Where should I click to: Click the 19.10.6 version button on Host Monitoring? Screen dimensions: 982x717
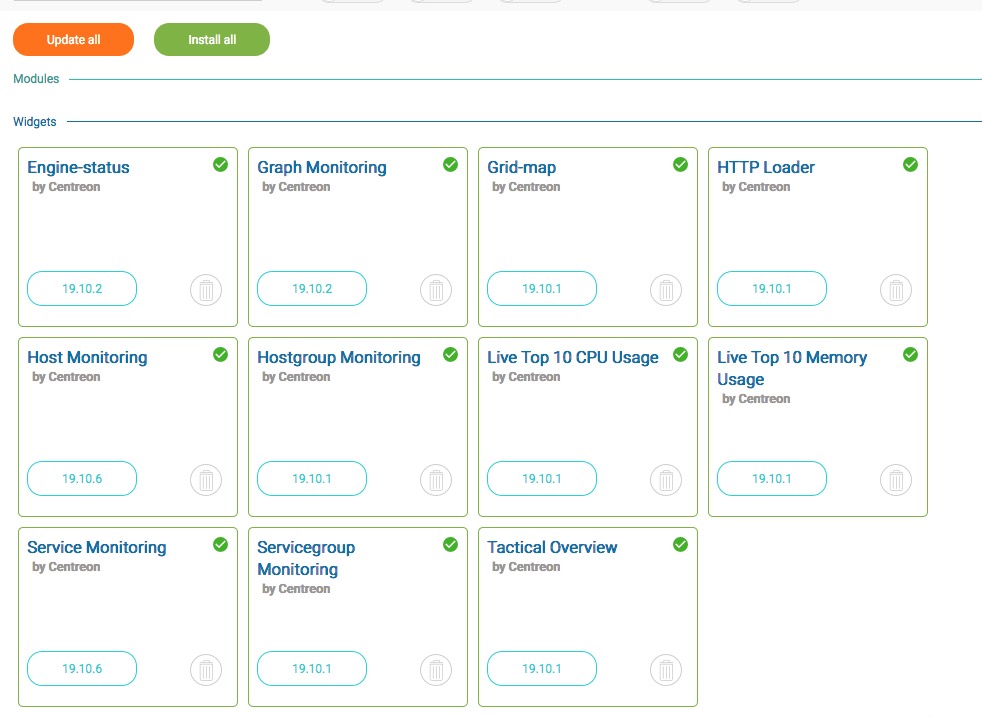[x=82, y=479]
